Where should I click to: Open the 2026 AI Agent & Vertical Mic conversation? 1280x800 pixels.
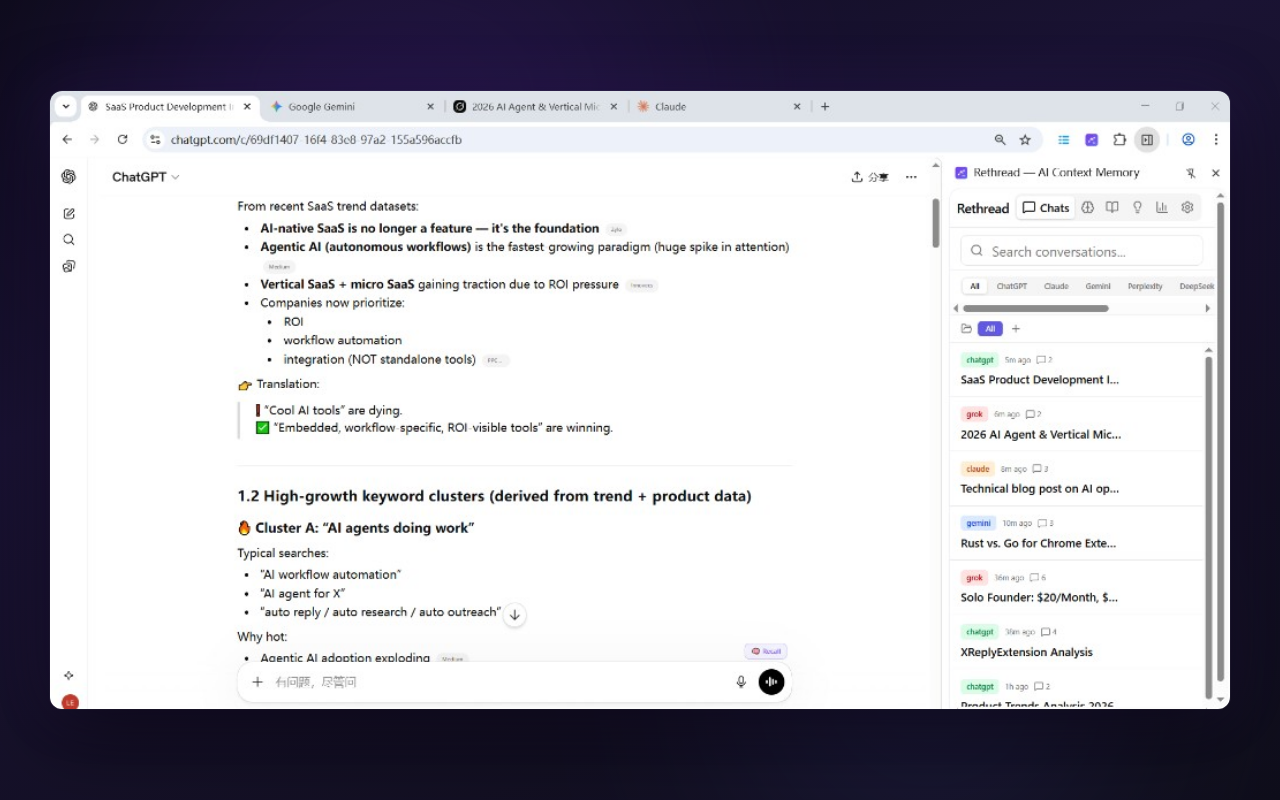tap(1075, 424)
